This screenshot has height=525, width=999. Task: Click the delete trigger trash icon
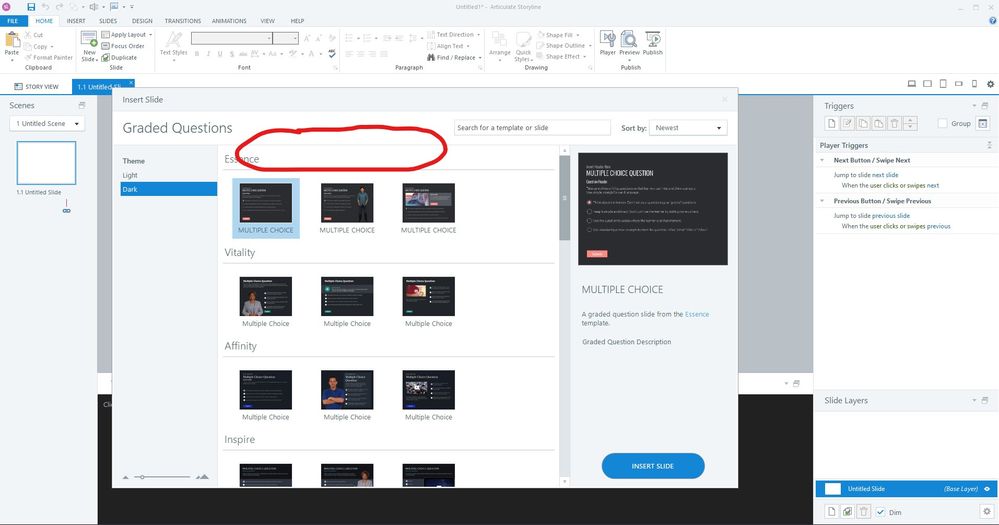click(x=894, y=123)
